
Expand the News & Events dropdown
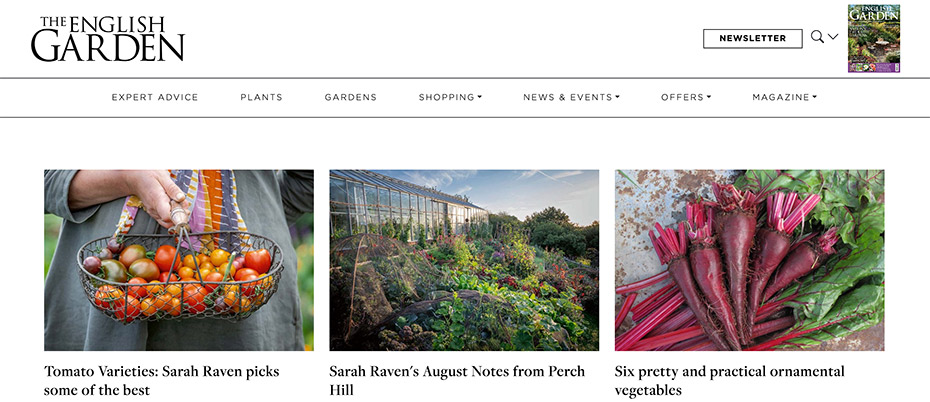coord(571,97)
